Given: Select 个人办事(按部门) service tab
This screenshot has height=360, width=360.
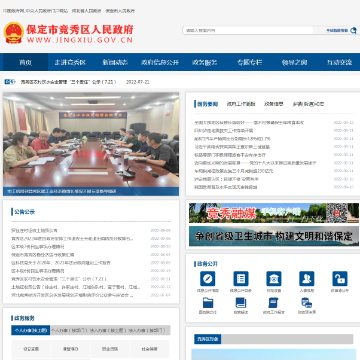Looking at the screenshot, I should 69,330.
